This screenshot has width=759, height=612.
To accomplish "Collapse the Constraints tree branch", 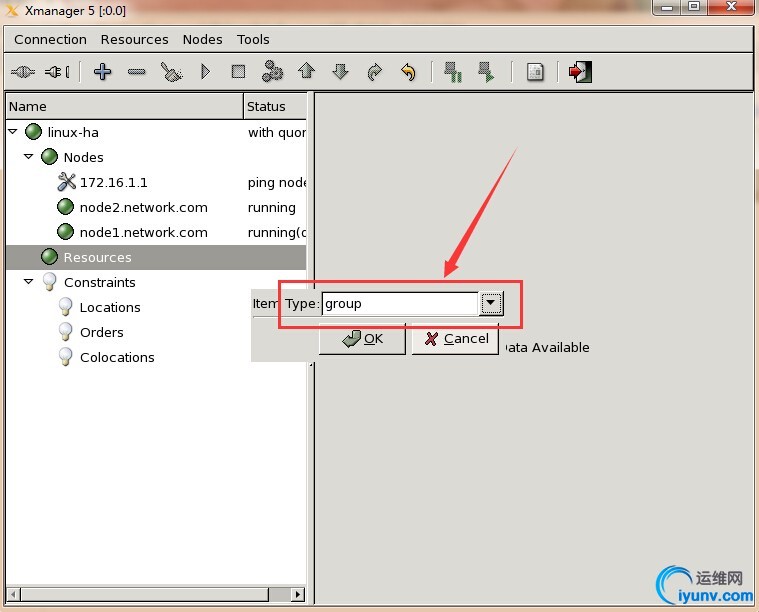I will [29, 281].
